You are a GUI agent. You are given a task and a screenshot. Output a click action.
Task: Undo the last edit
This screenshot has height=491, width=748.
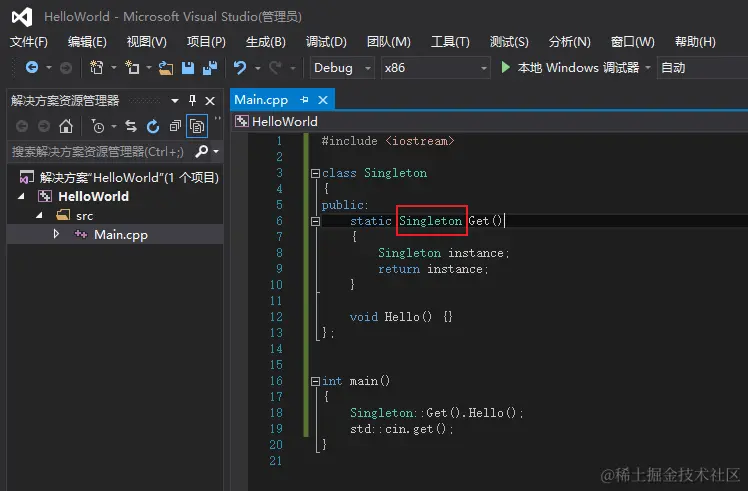(240, 68)
